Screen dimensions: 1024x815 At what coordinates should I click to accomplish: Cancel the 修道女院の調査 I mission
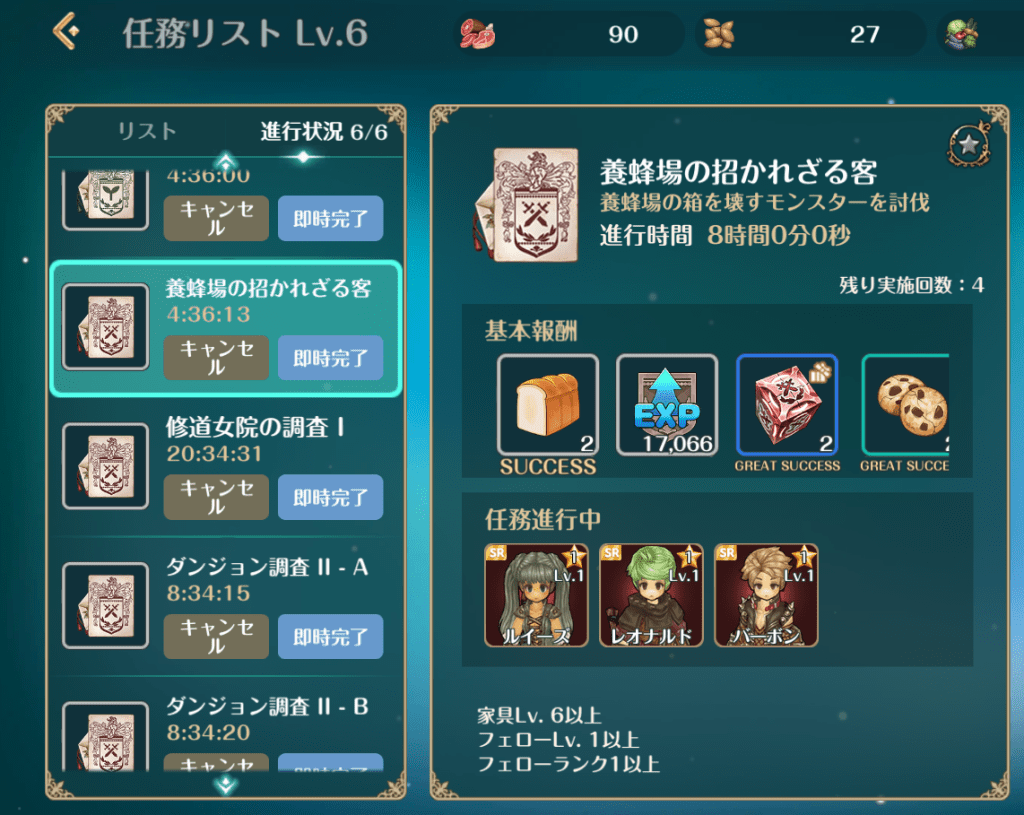(x=216, y=497)
